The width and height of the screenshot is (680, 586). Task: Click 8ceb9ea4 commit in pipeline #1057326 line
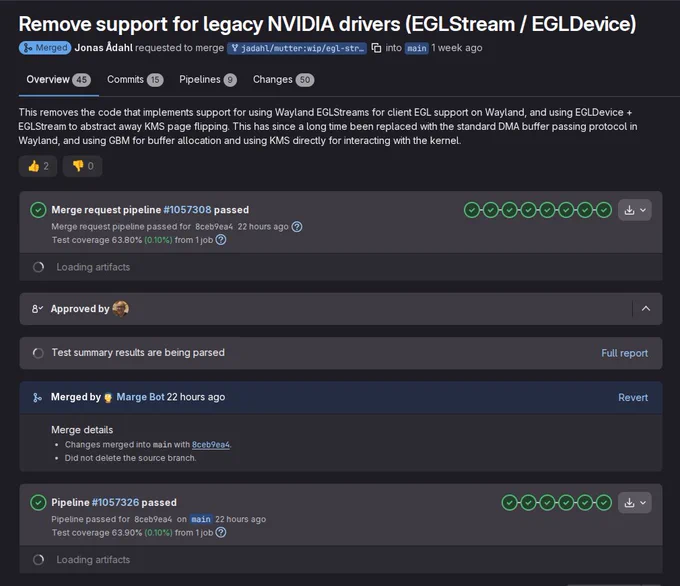(153, 520)
